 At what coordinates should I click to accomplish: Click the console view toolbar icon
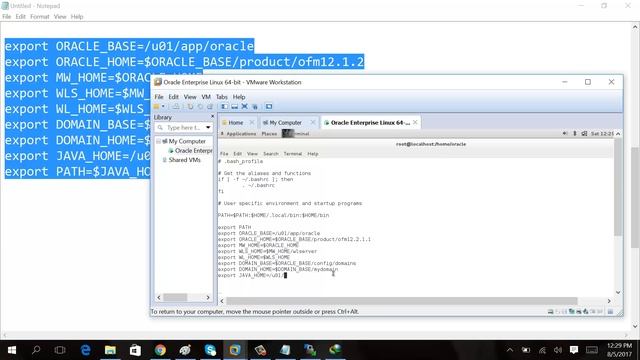coord(269,107)
